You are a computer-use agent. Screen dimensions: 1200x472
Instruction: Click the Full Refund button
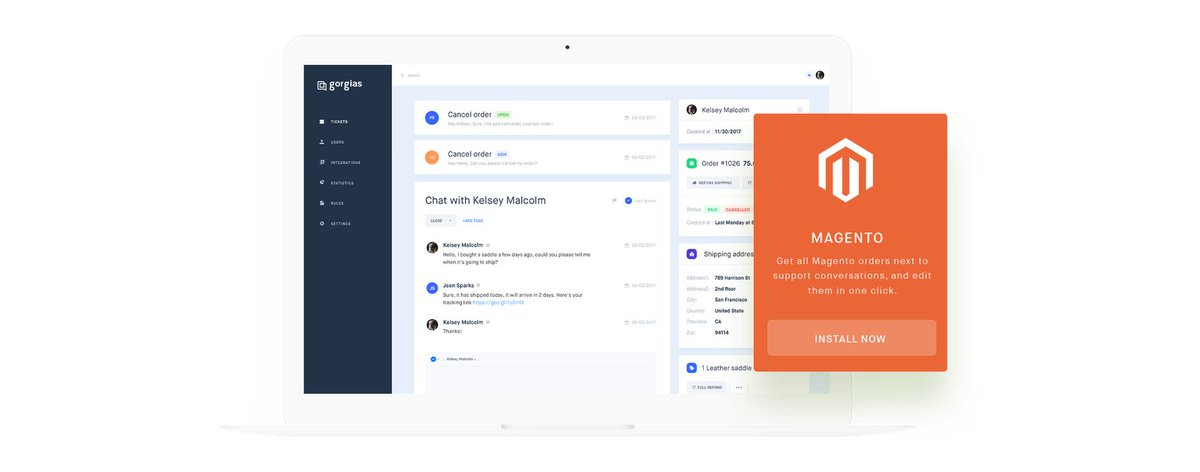[707, 387]
